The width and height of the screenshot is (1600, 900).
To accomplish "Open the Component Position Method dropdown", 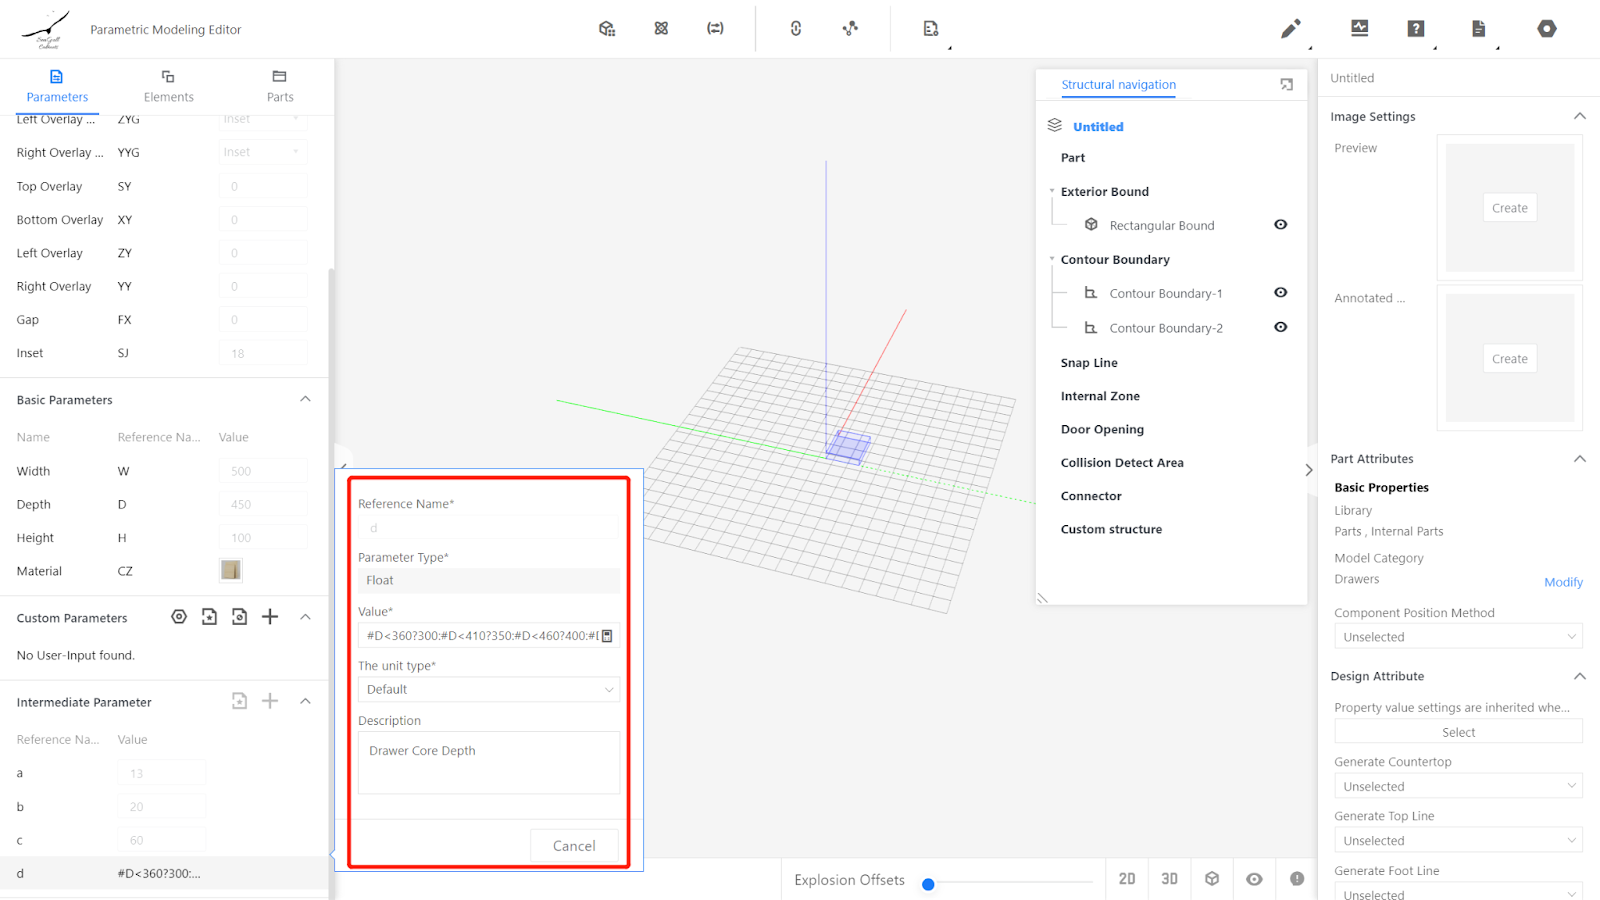I will pos(1457,637).
